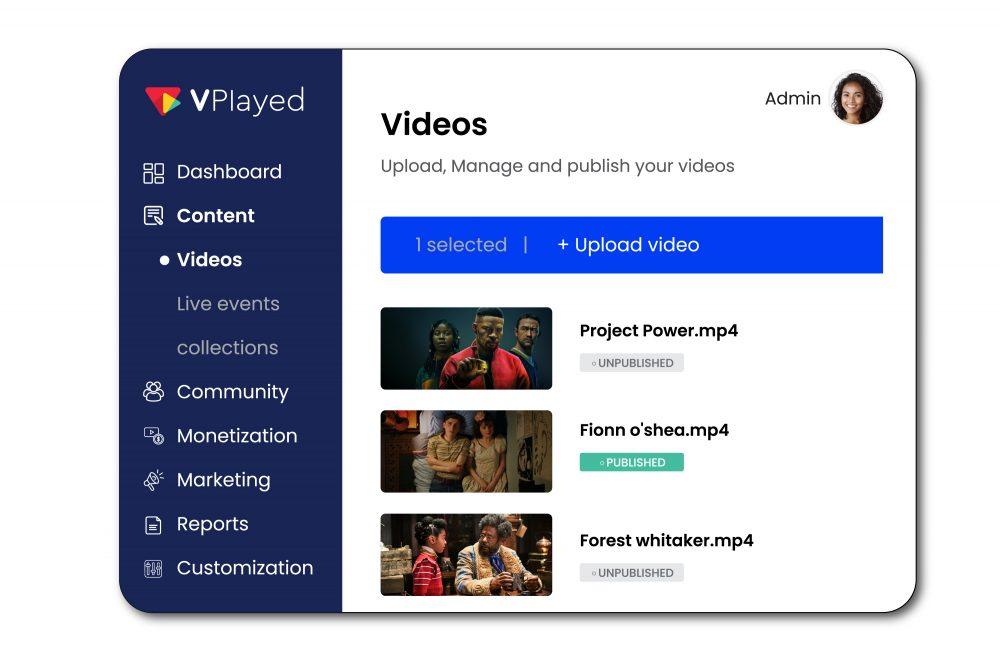Open the Monetization menu
The width and height of the screenshot is (1000, 667).
tap(237, 435)
